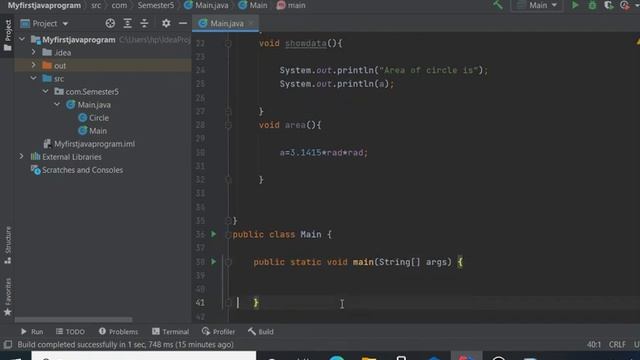Click the line:column 40:1 indicator
Image resolution: width=640 pixels, height=360 pixels.
593,344
